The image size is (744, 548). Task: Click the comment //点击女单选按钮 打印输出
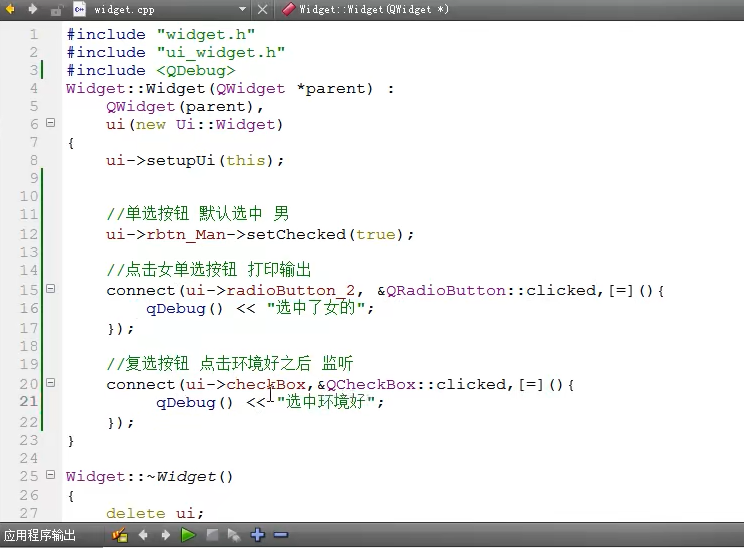point(209,270)
